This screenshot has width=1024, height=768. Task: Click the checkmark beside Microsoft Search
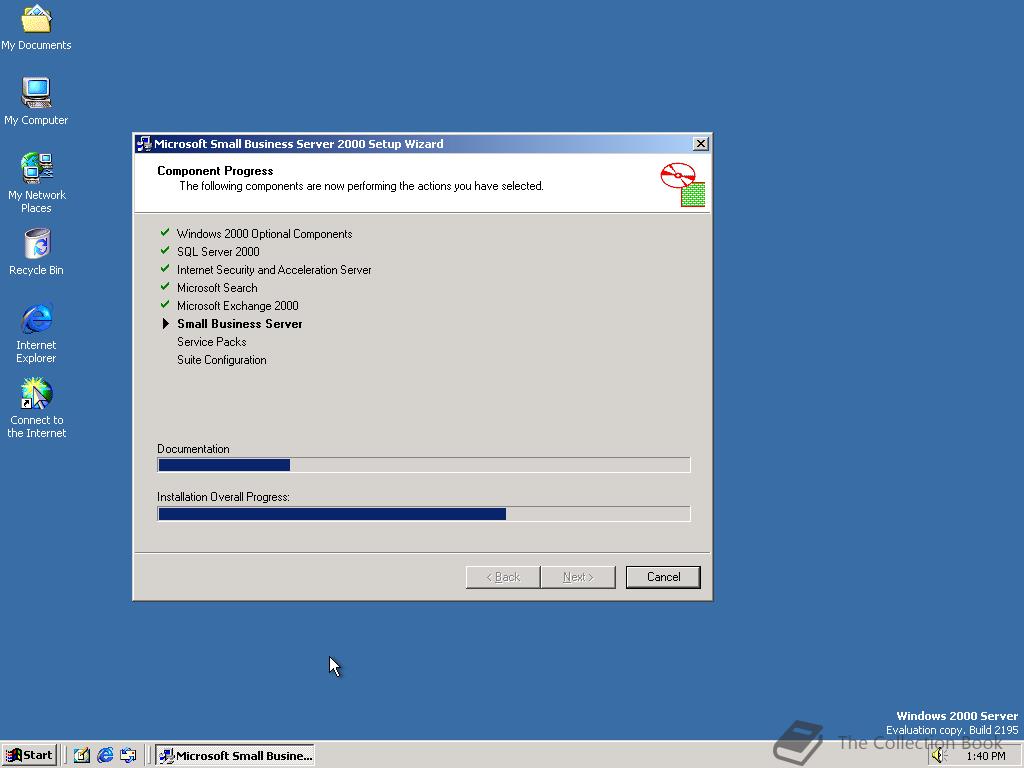pos(165,287)
